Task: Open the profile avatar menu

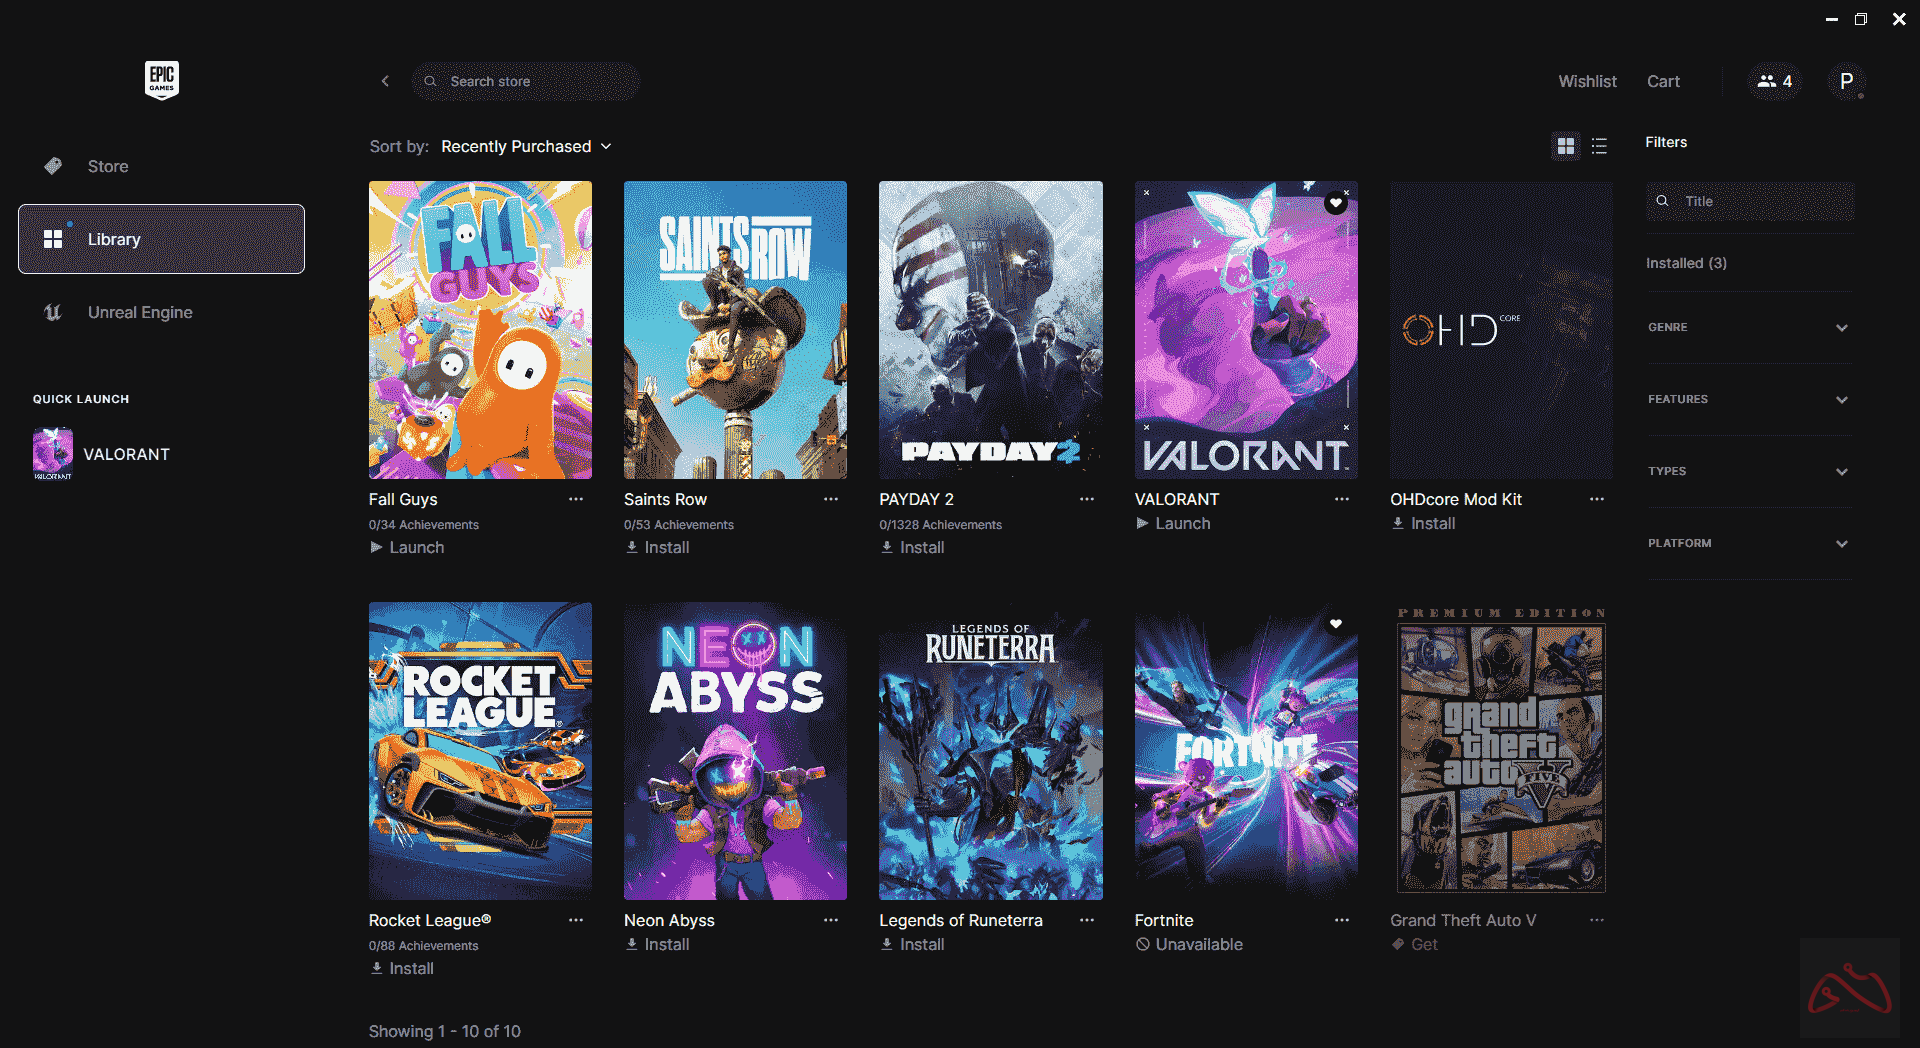Action: click(1846, 81)
